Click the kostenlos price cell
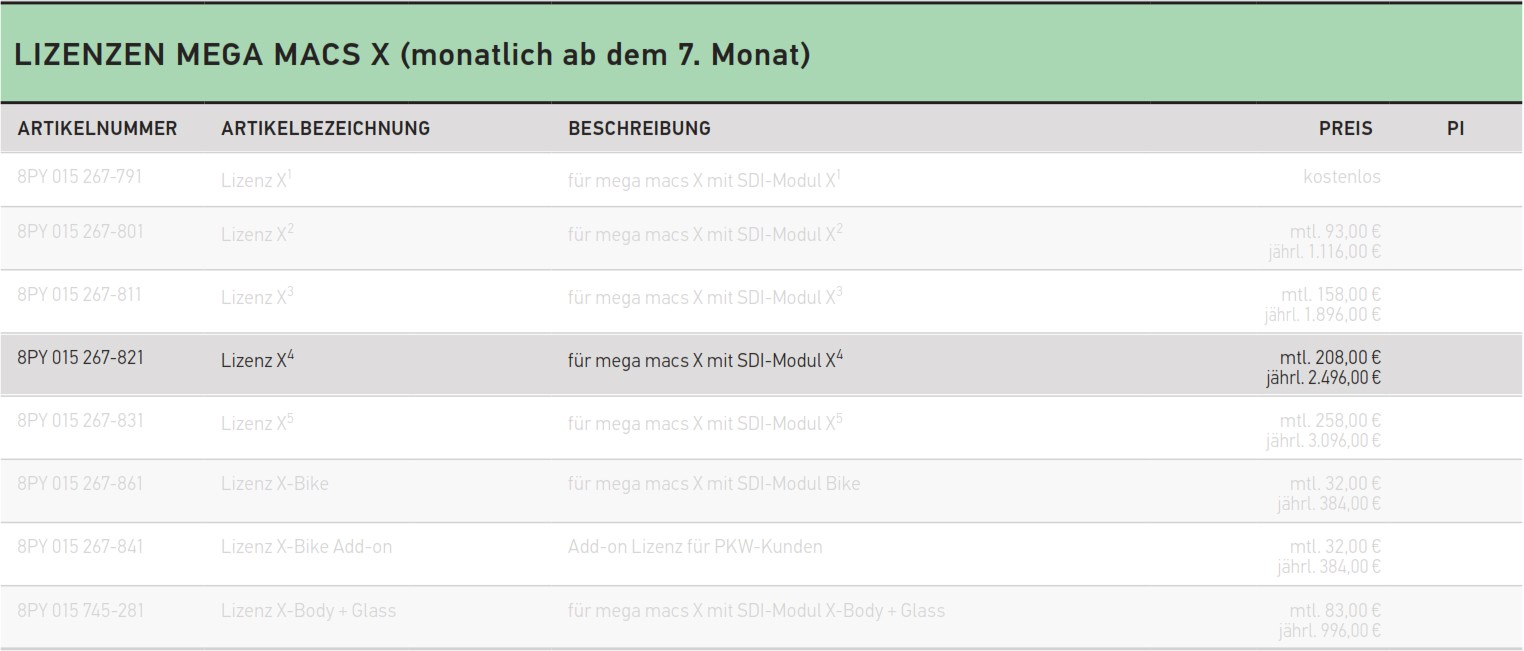This screenshot has width=1524, height=651. pos(1342,177)
